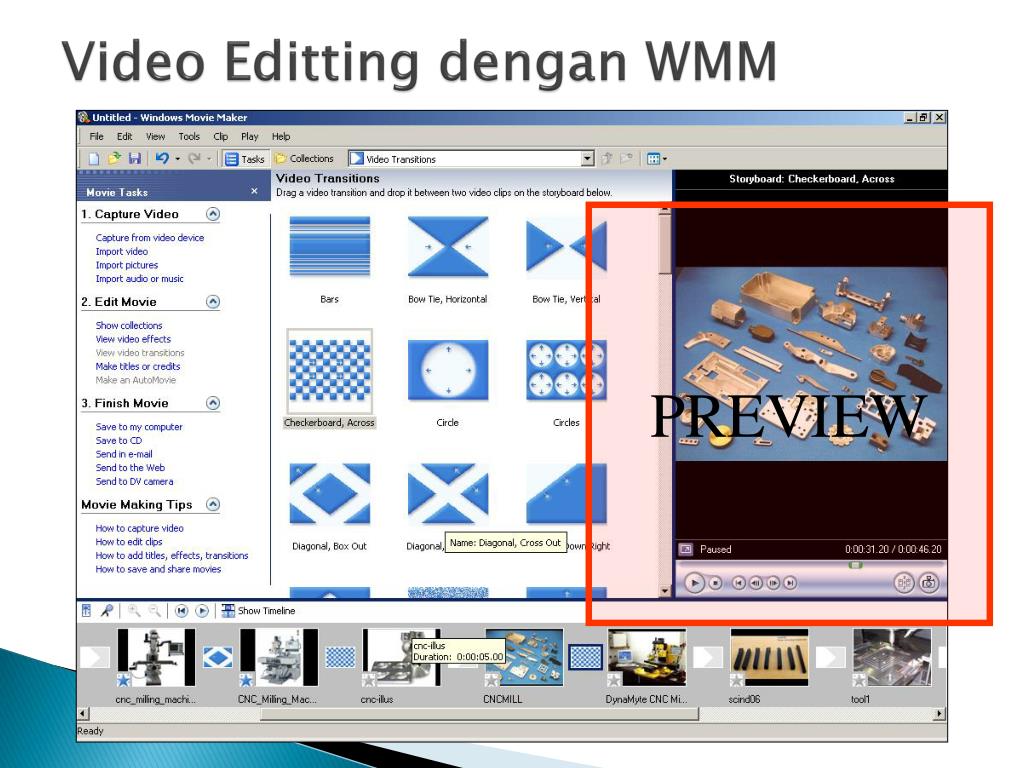Select the Circle transition thumbnail
1024x768 pixels.
coord(448,370)
